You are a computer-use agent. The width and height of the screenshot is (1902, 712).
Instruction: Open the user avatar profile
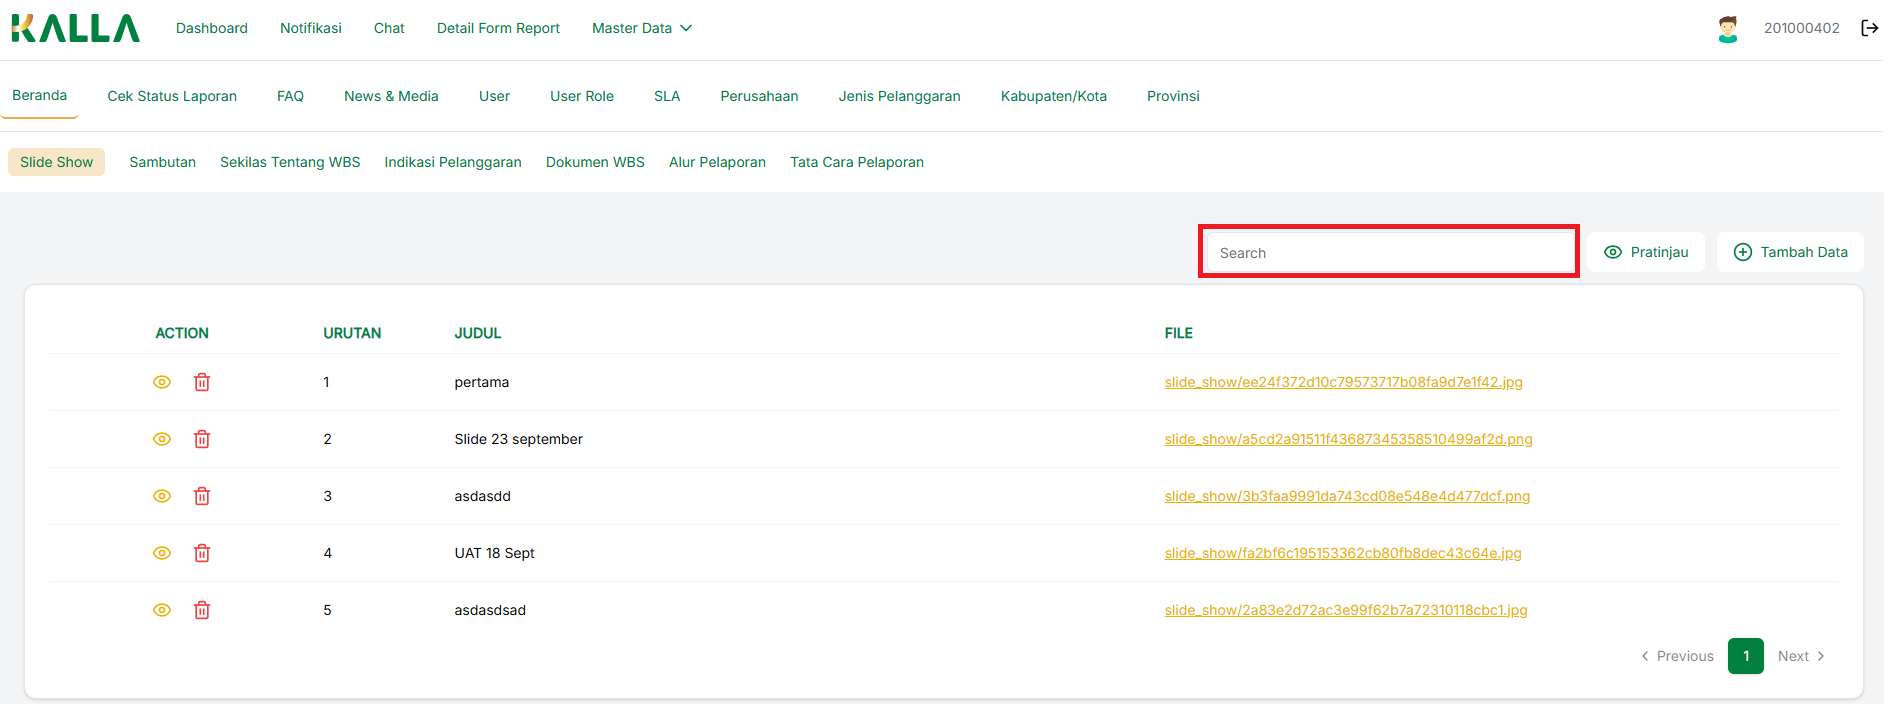[1727, 29]
